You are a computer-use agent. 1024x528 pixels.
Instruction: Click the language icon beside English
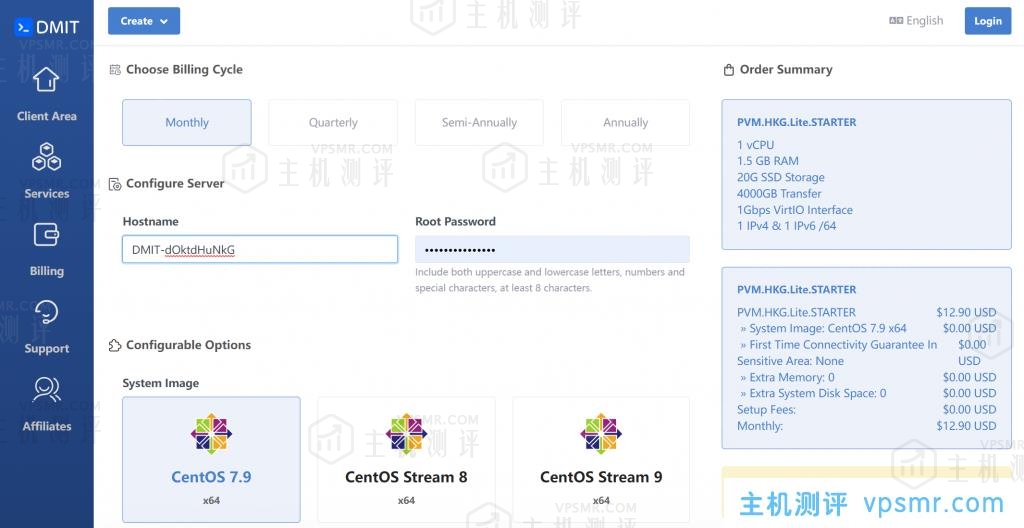click(x=896, y=21)
